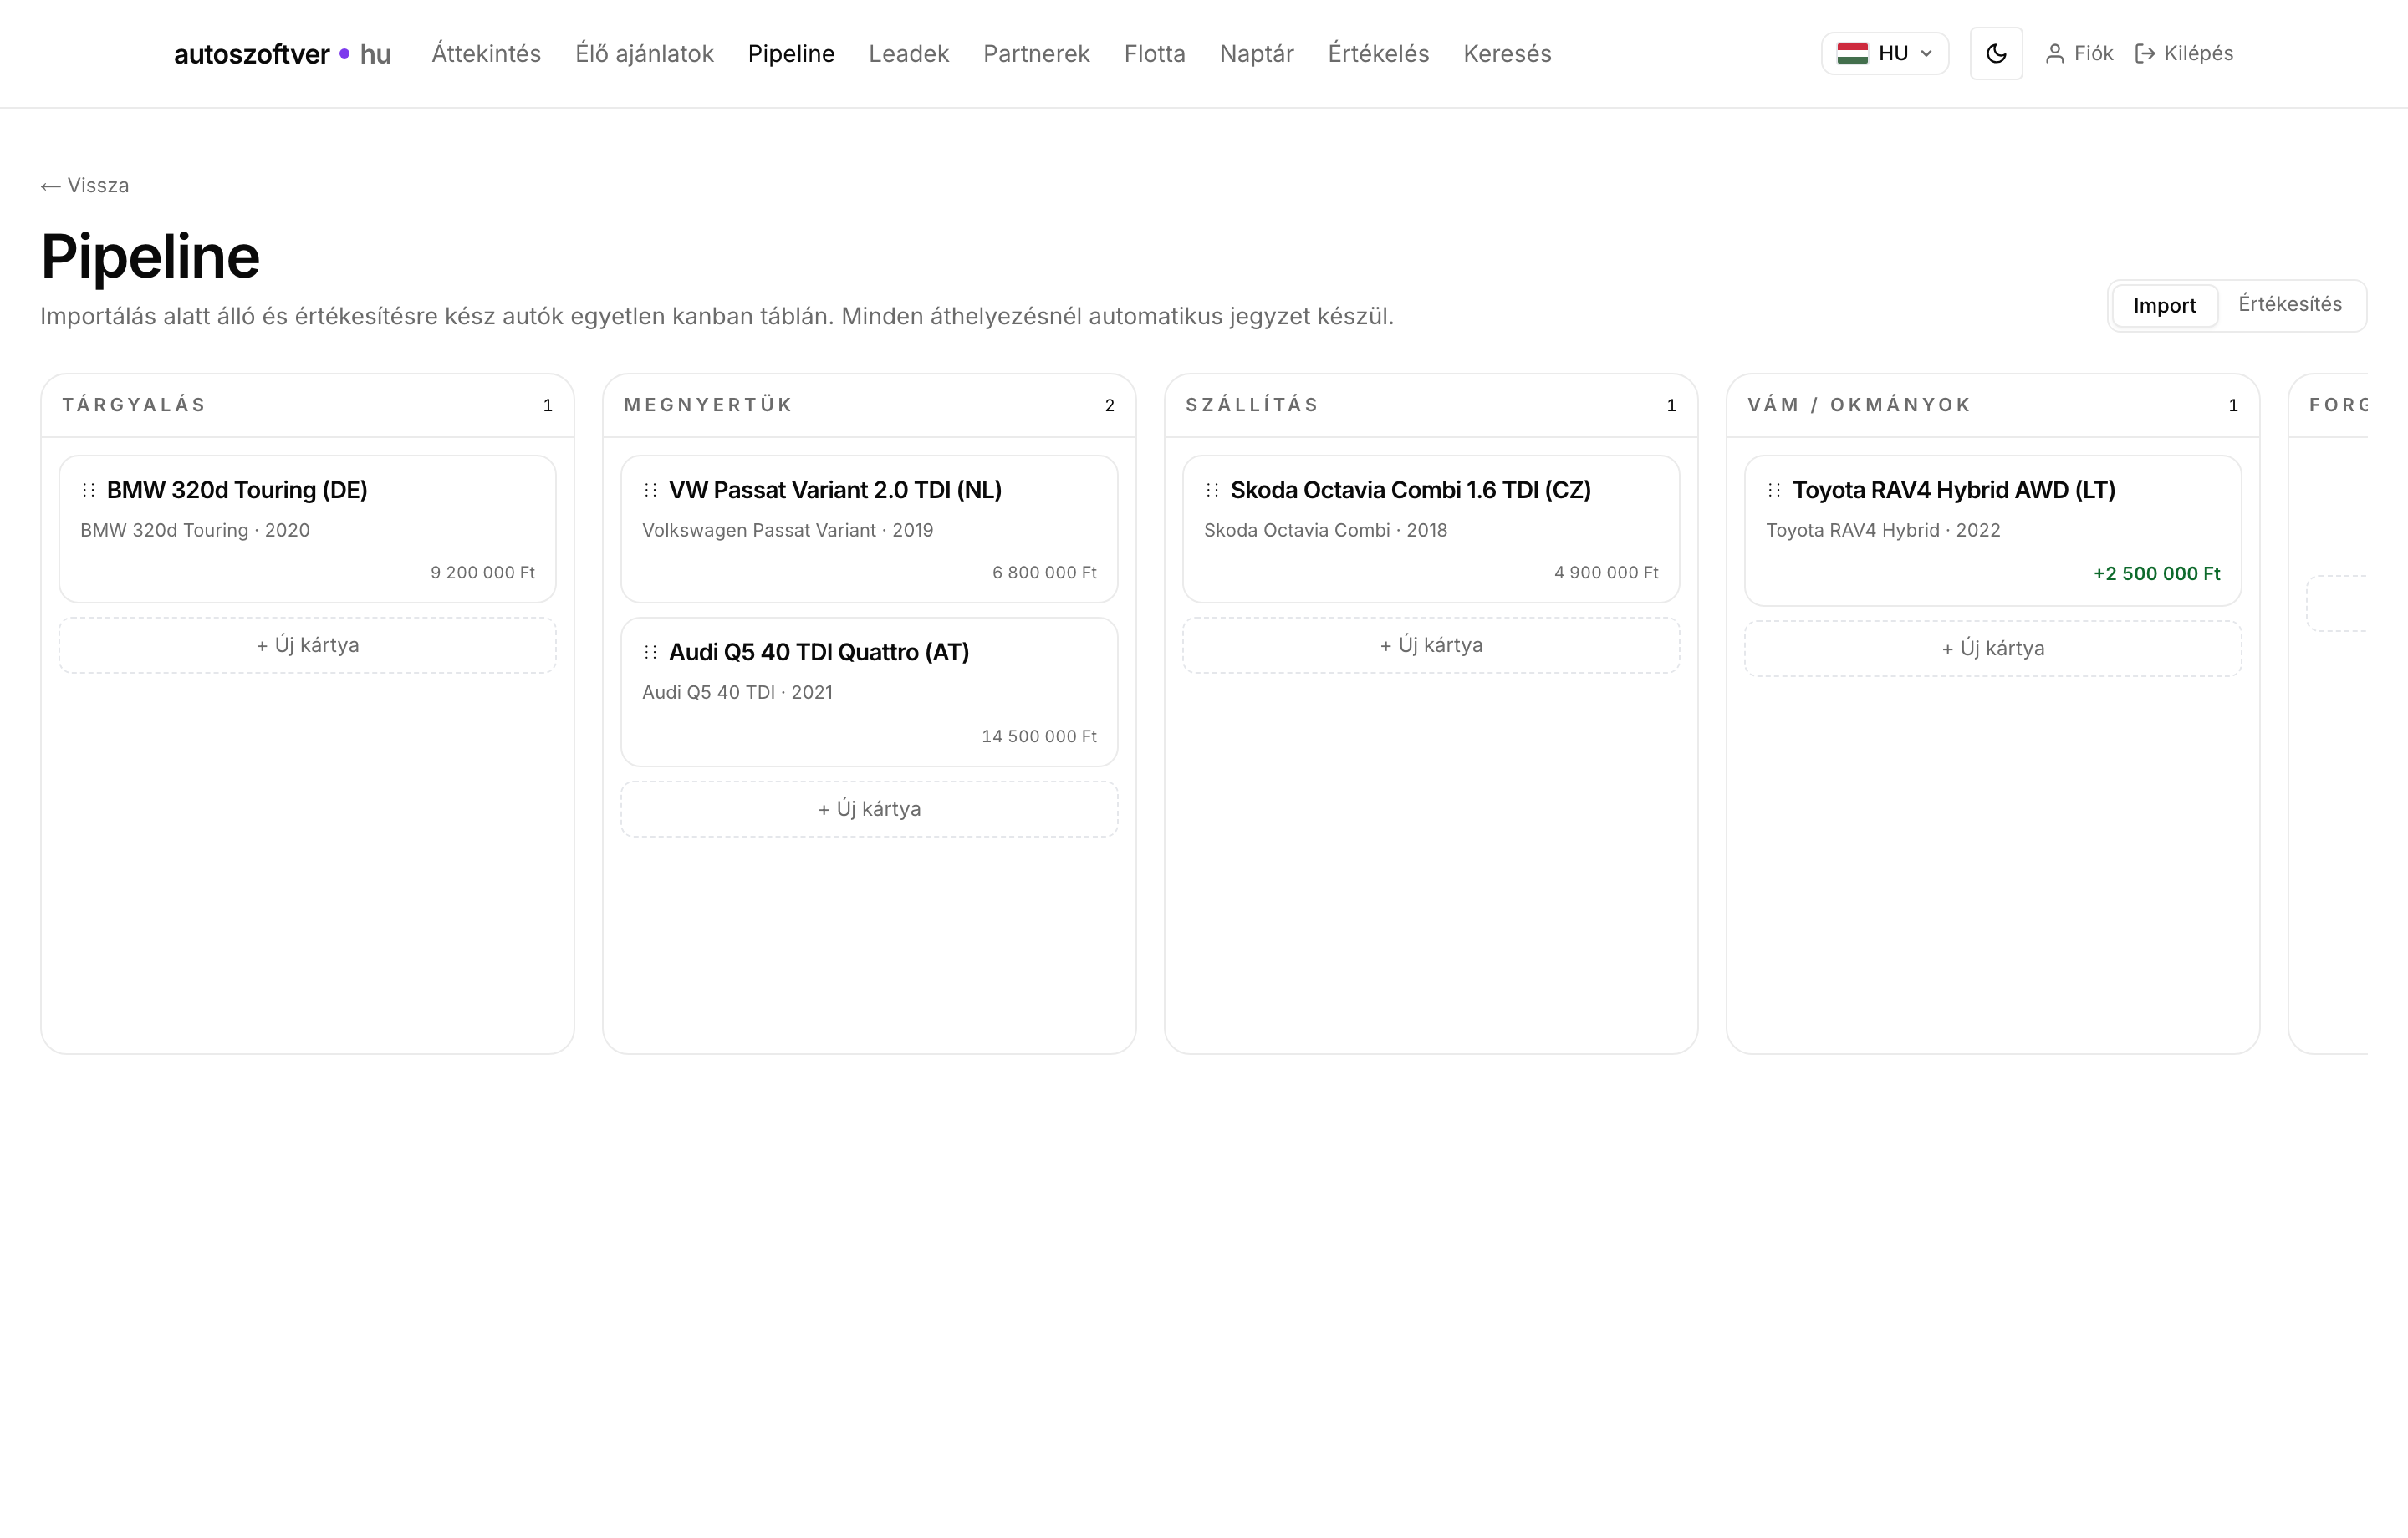
Task: Open the Toyota RAV4 Hybrid AWD (LT) title
Action: 1953,490
